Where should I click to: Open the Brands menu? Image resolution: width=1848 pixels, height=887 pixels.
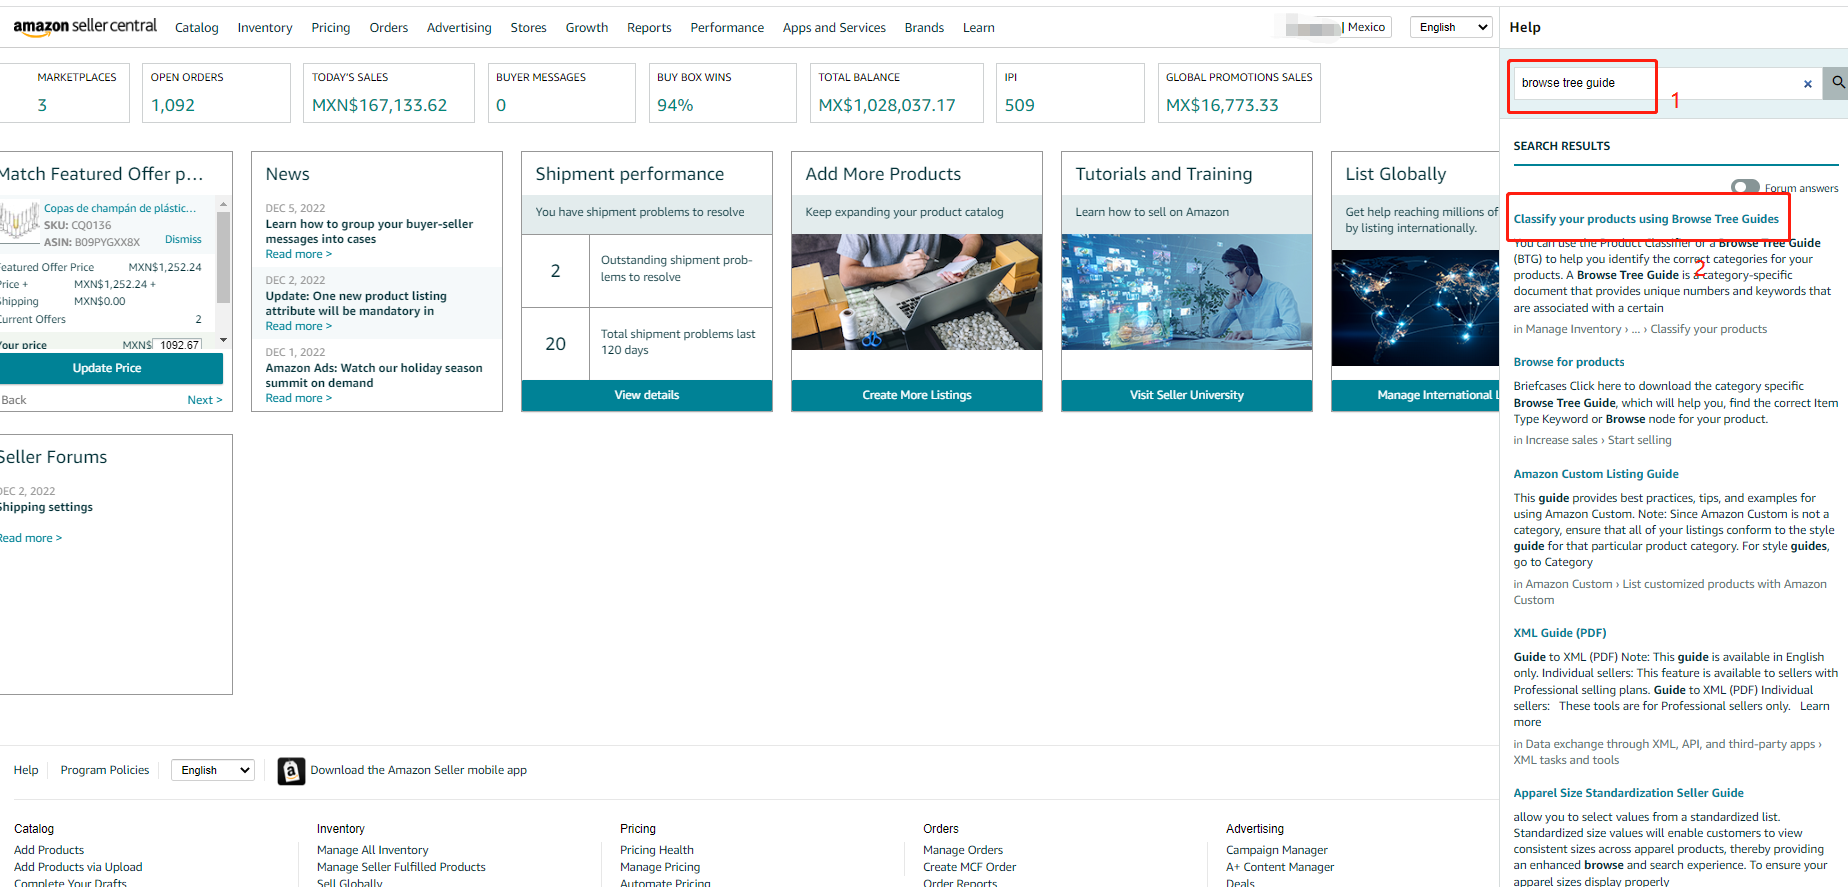pos(924,28)
